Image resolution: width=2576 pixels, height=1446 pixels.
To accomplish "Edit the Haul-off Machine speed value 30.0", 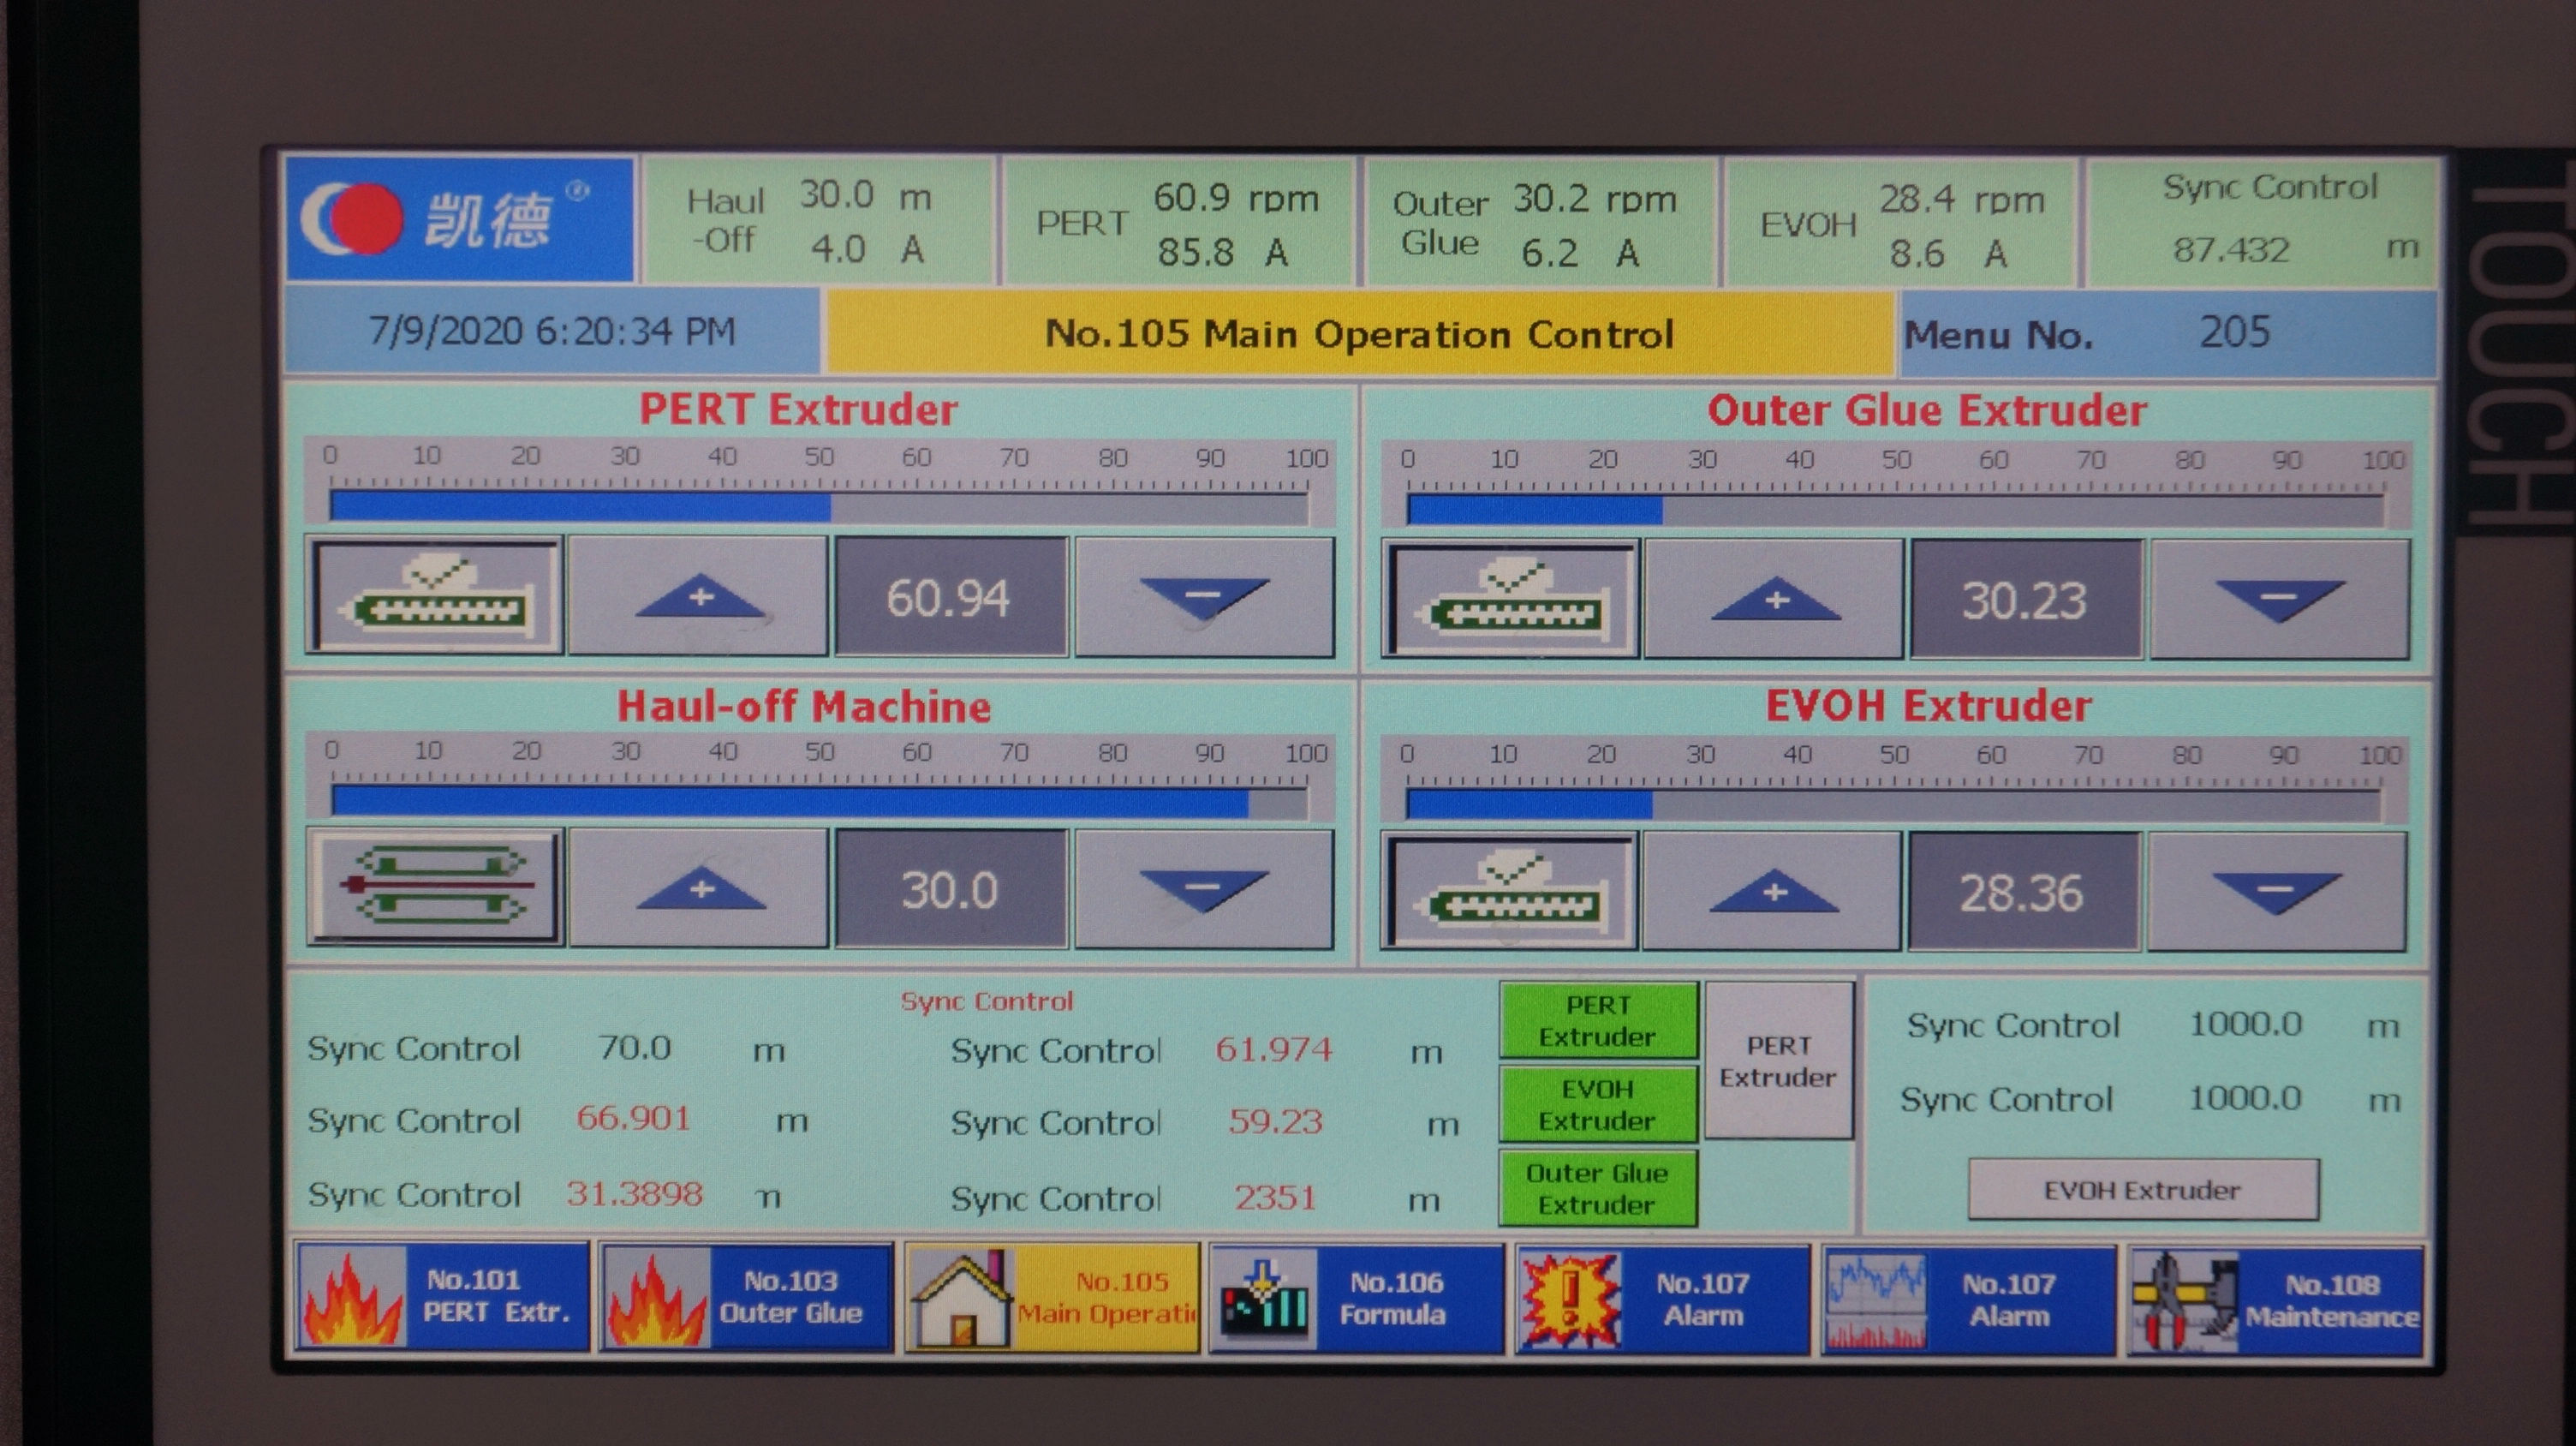I will point(951,889).
